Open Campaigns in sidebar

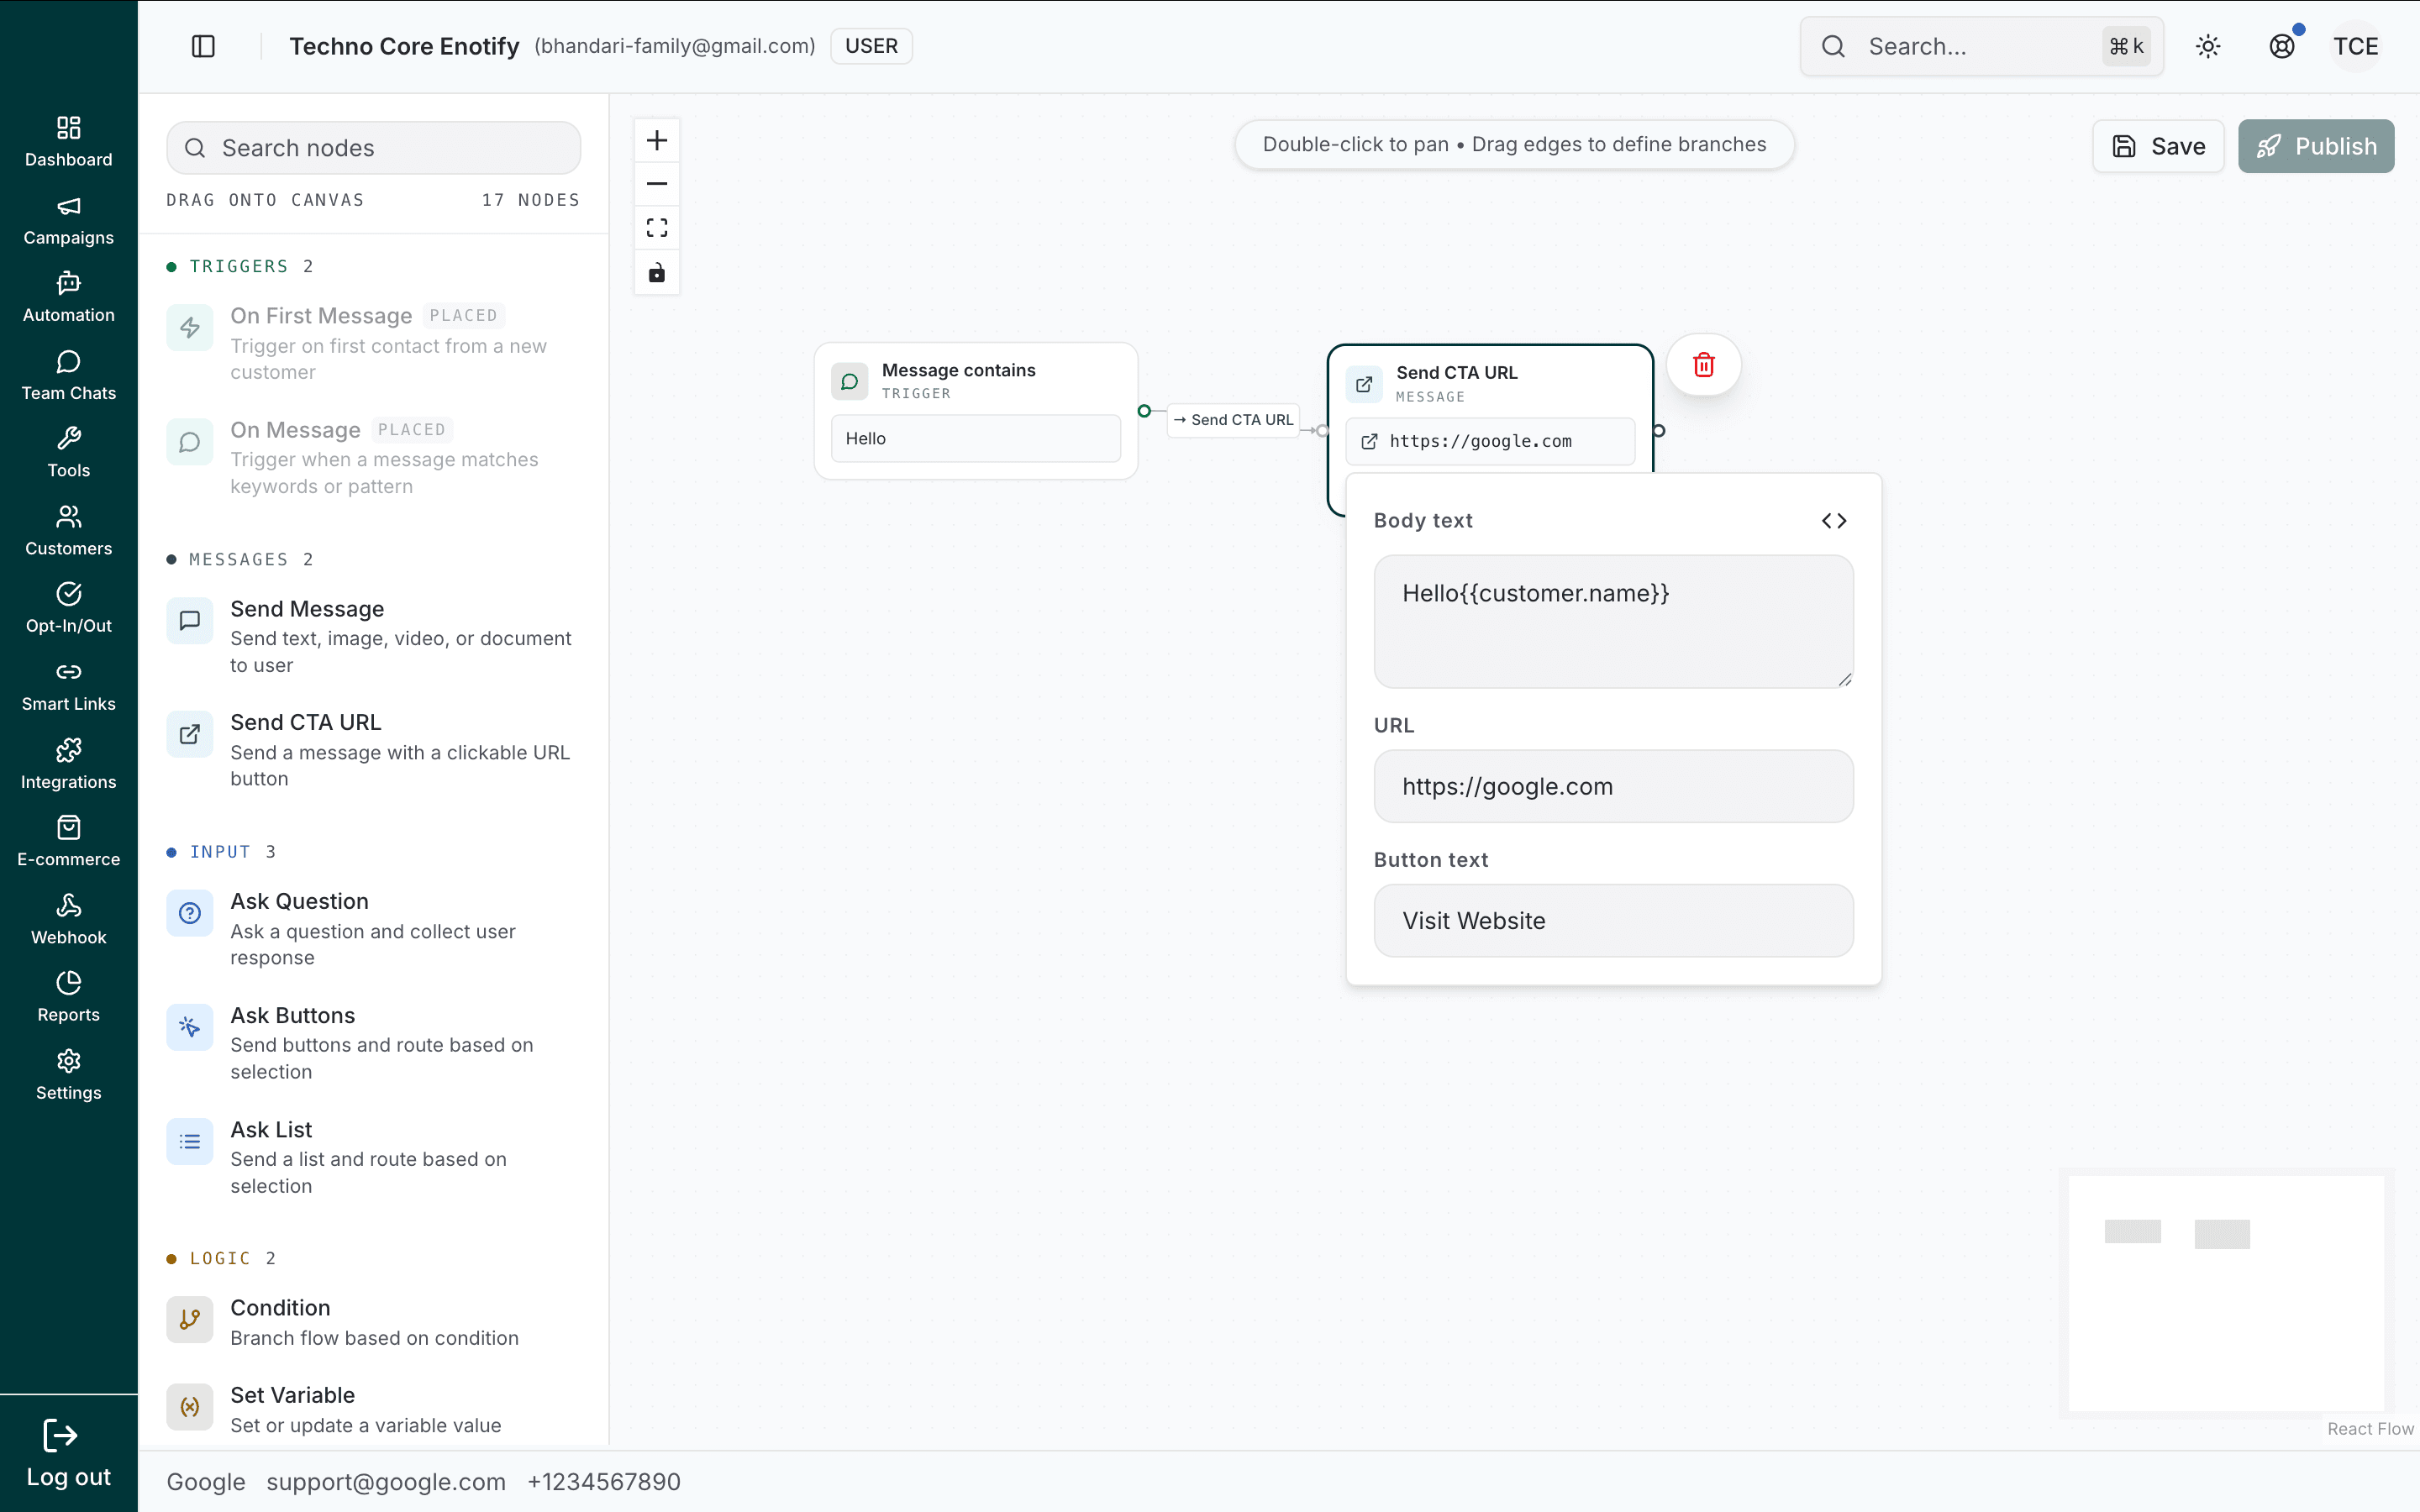pyautogui.click(x=68, y=219)
